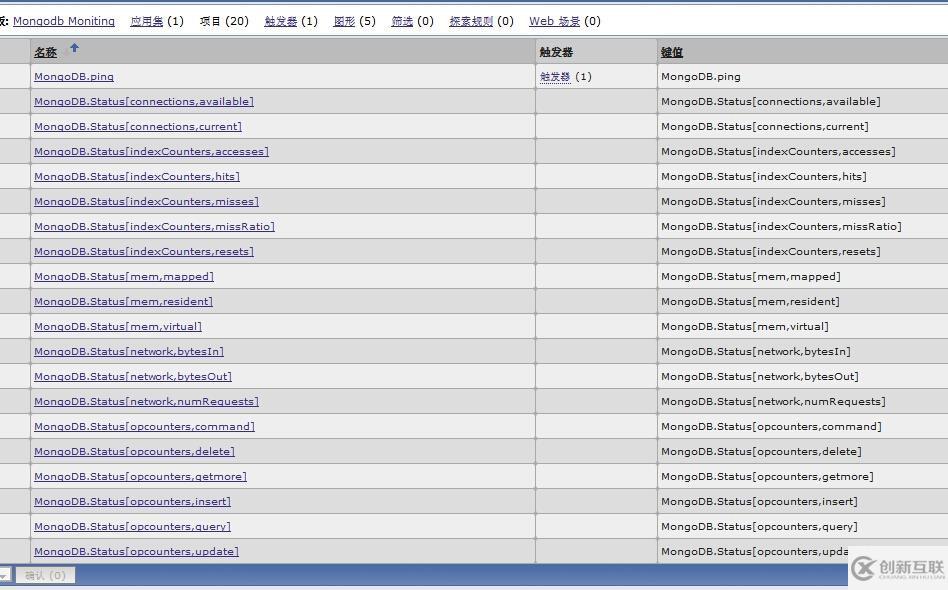Viewport: 948px width, 590px height.
Task: Select the key value MongoDB.ping text
Action: click(701, 77)
